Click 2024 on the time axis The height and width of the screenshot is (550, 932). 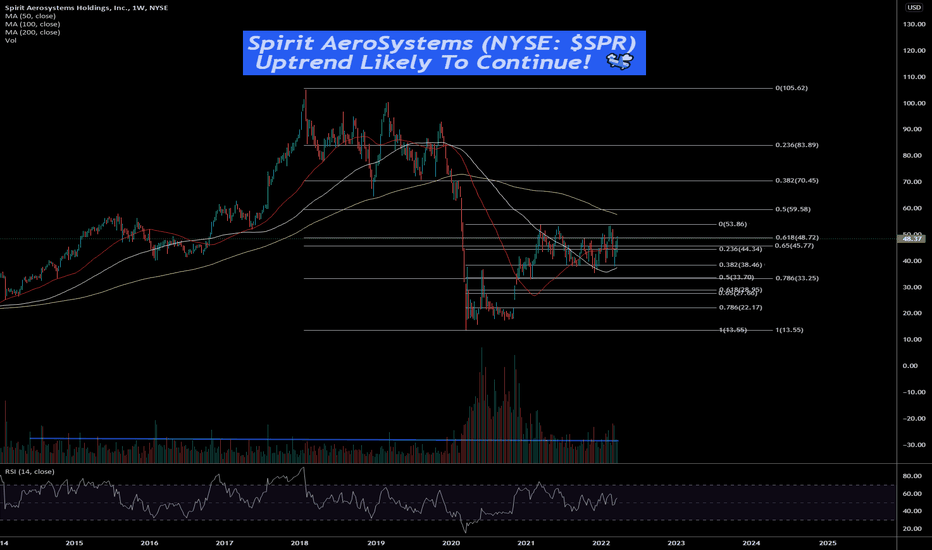751,543
